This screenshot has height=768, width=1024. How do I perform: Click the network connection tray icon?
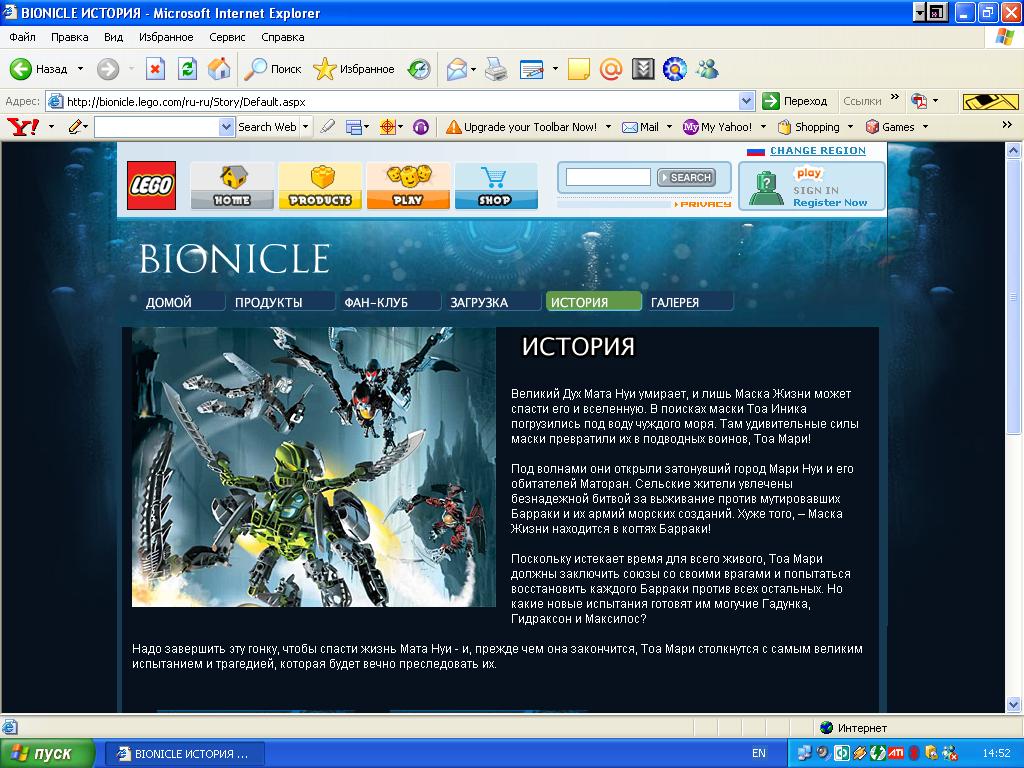(805, 753)
